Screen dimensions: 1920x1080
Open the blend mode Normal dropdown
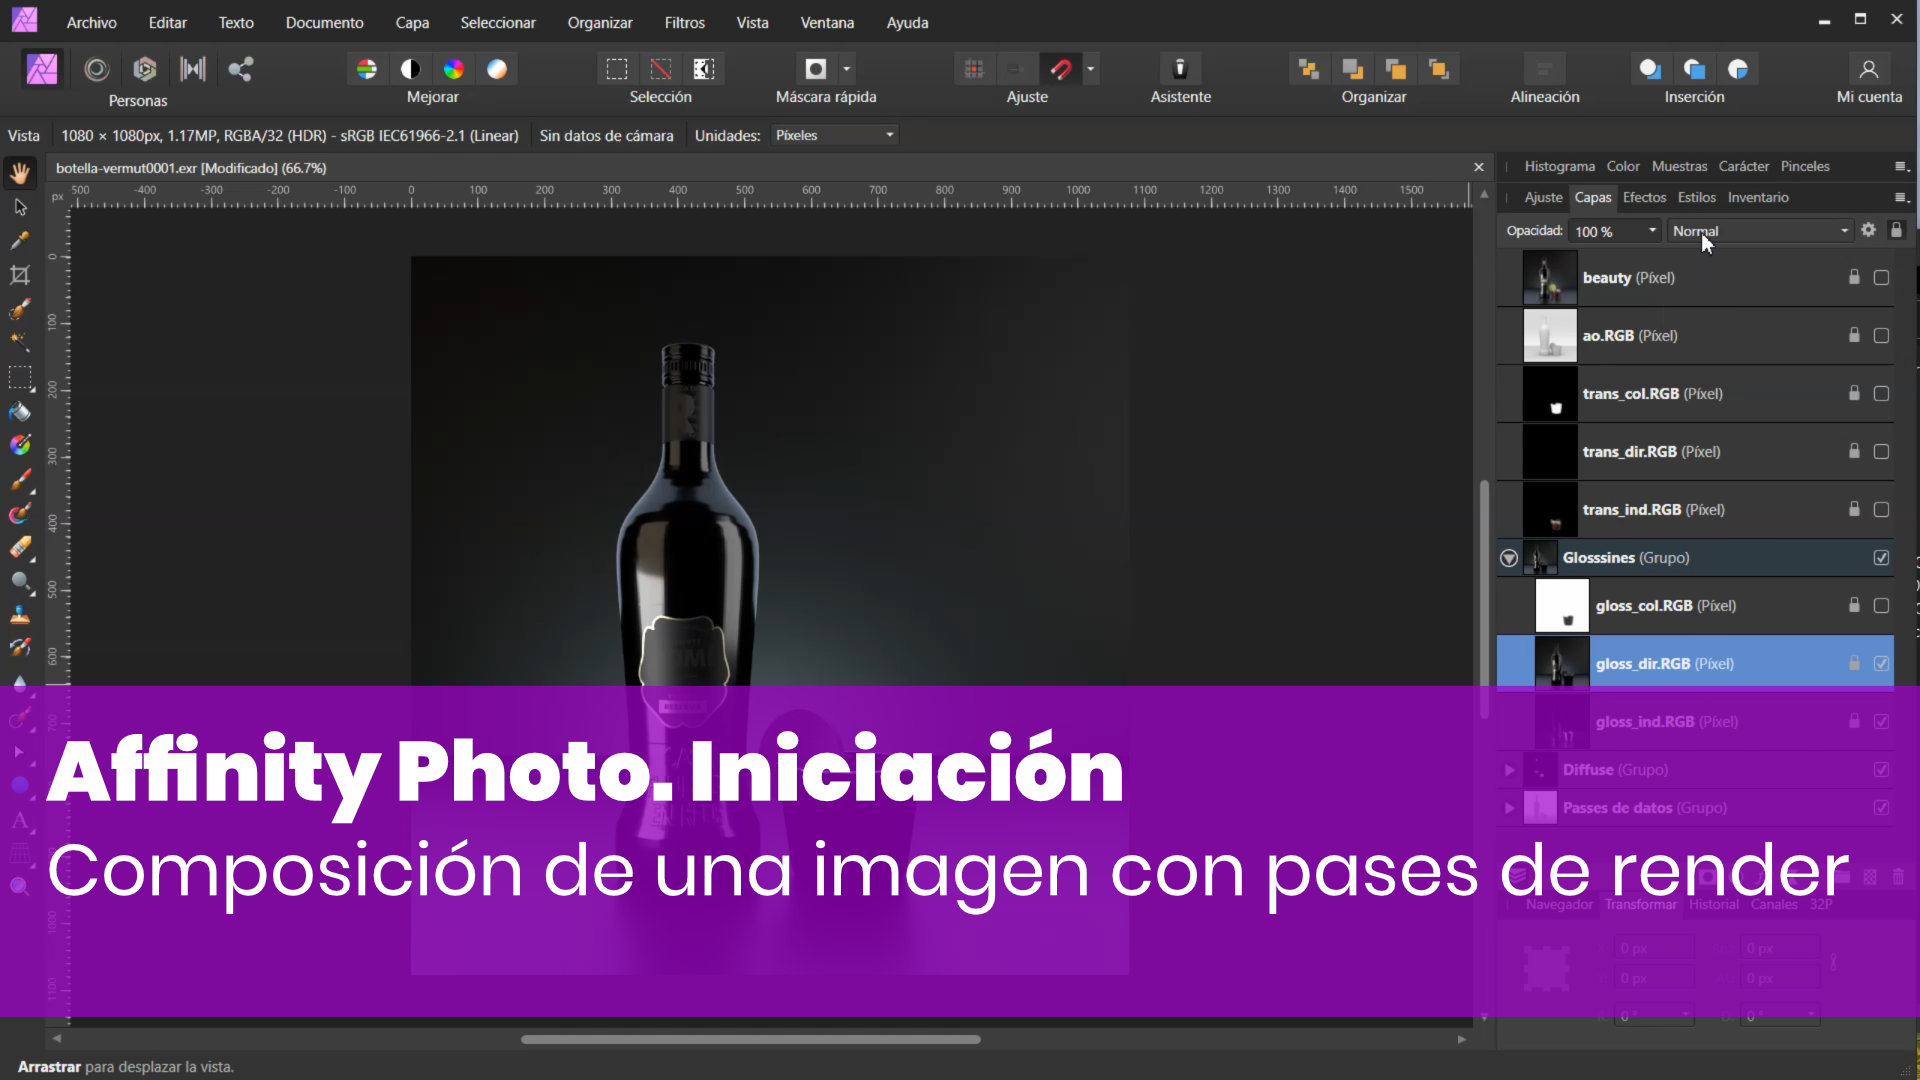pos(1761,231)
